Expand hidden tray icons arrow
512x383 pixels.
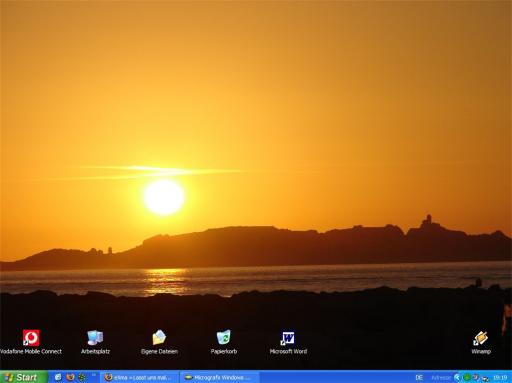click(457, 377)
